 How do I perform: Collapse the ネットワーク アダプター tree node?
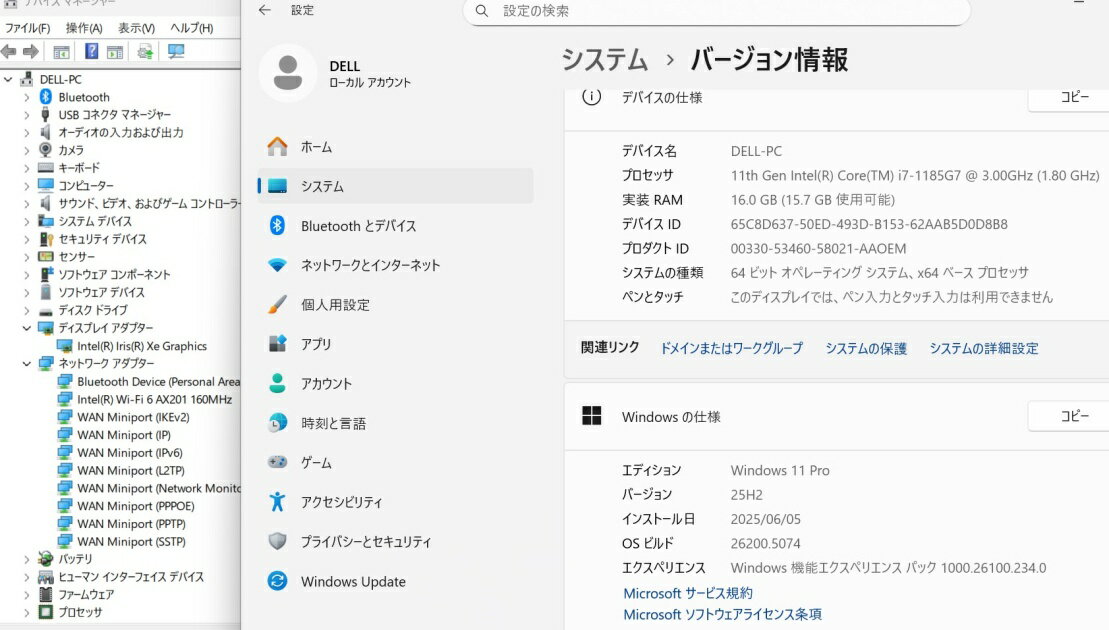(27, 364)
